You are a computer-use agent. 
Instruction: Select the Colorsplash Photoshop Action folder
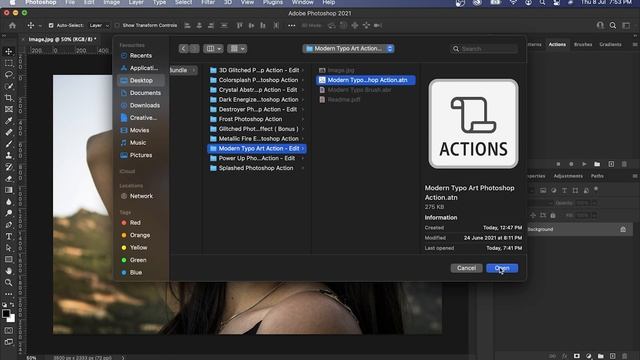(x=256, y=80)
